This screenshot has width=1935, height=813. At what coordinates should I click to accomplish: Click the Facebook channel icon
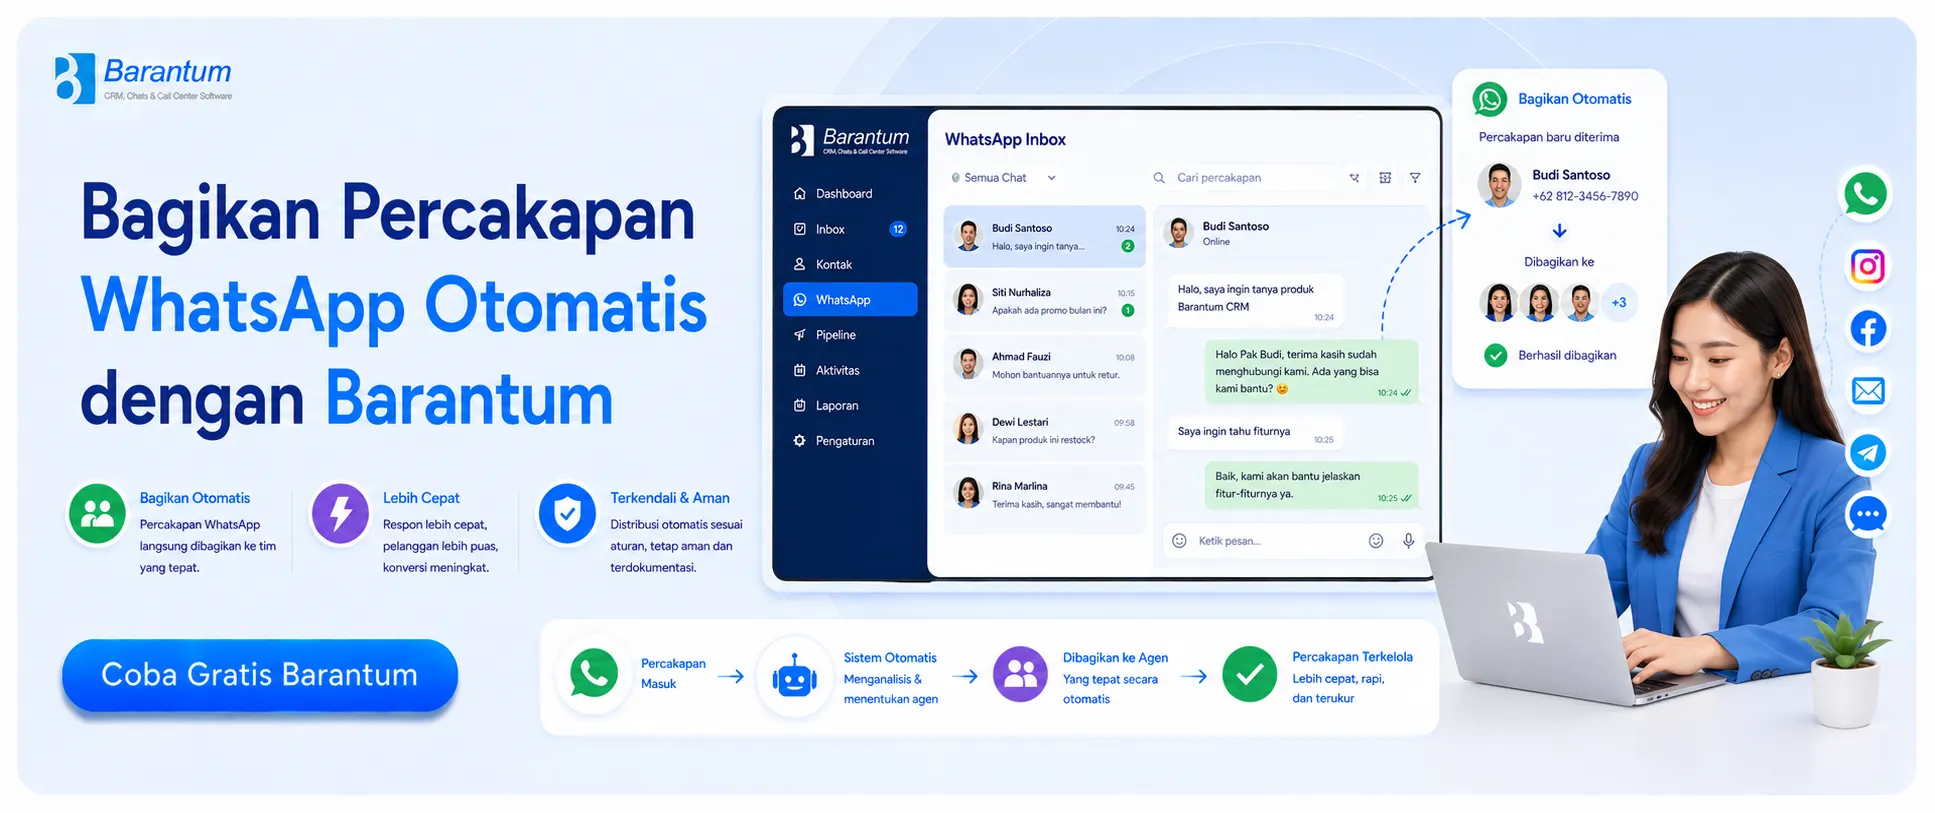point(1867,329)
